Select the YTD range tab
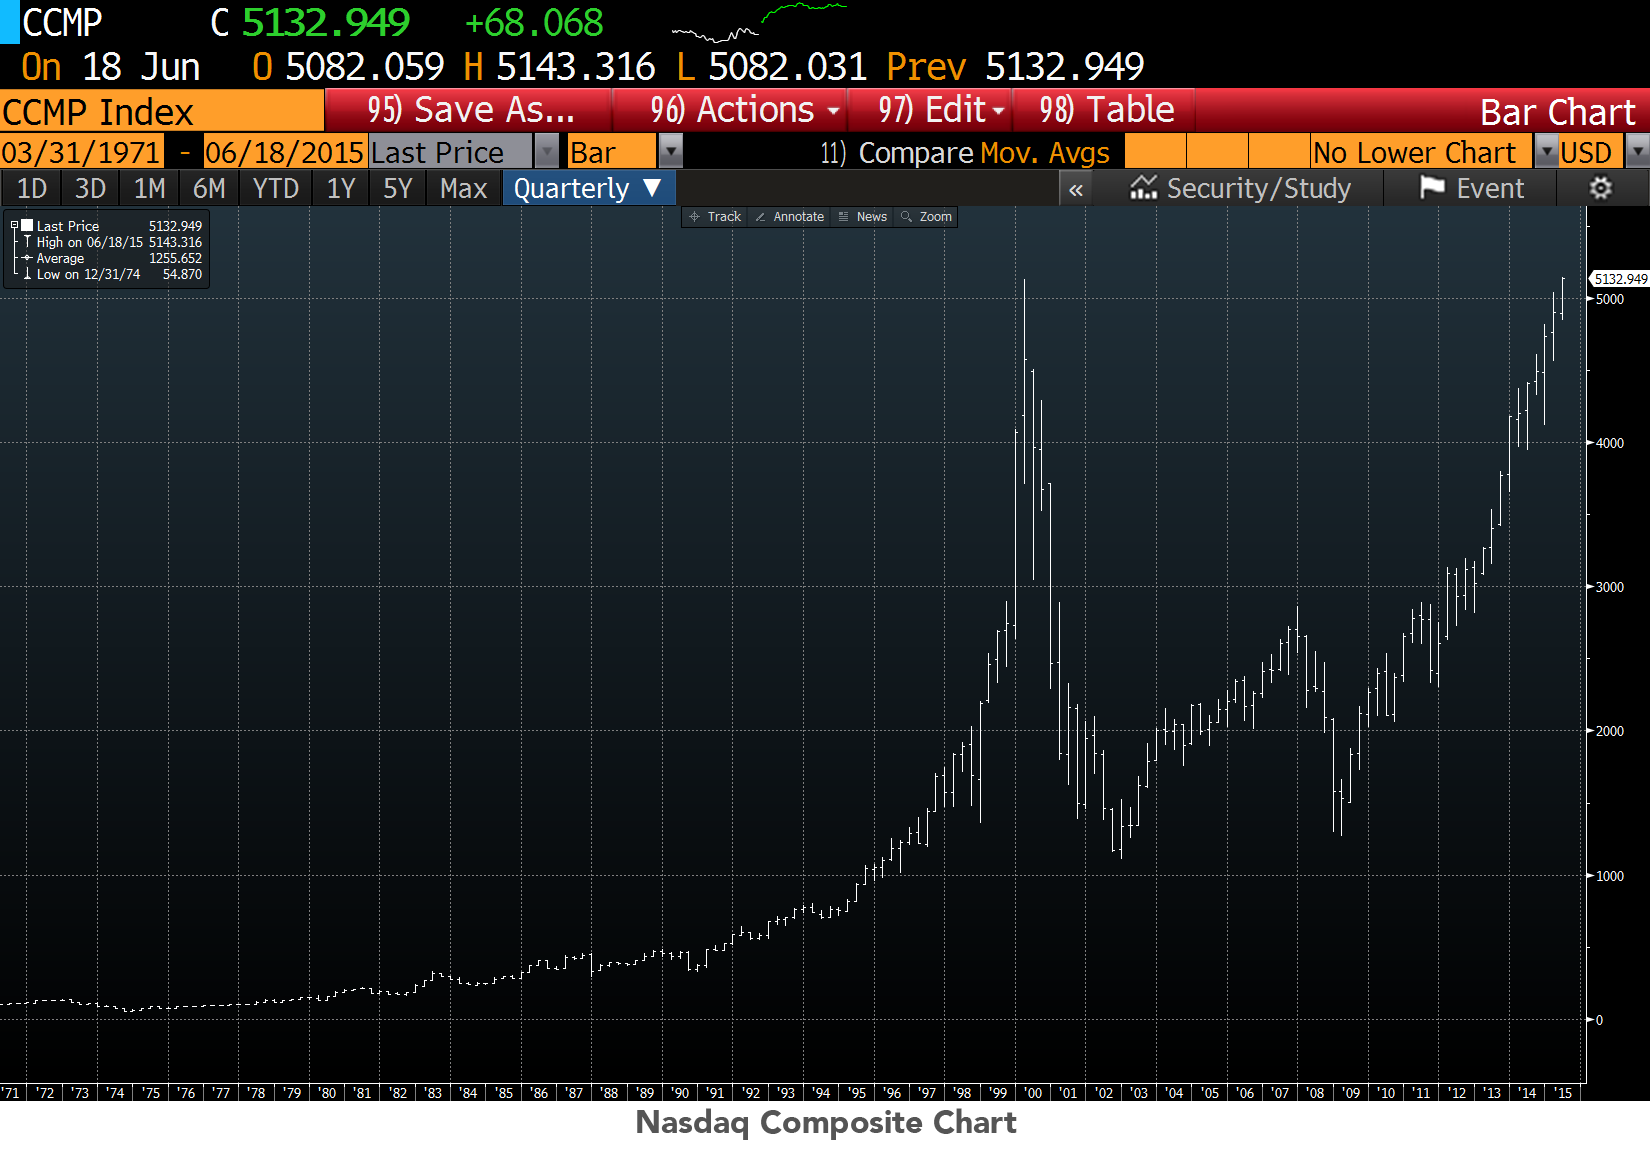The height and width of the screenshot is (1151, 1650). coord(275,188)
